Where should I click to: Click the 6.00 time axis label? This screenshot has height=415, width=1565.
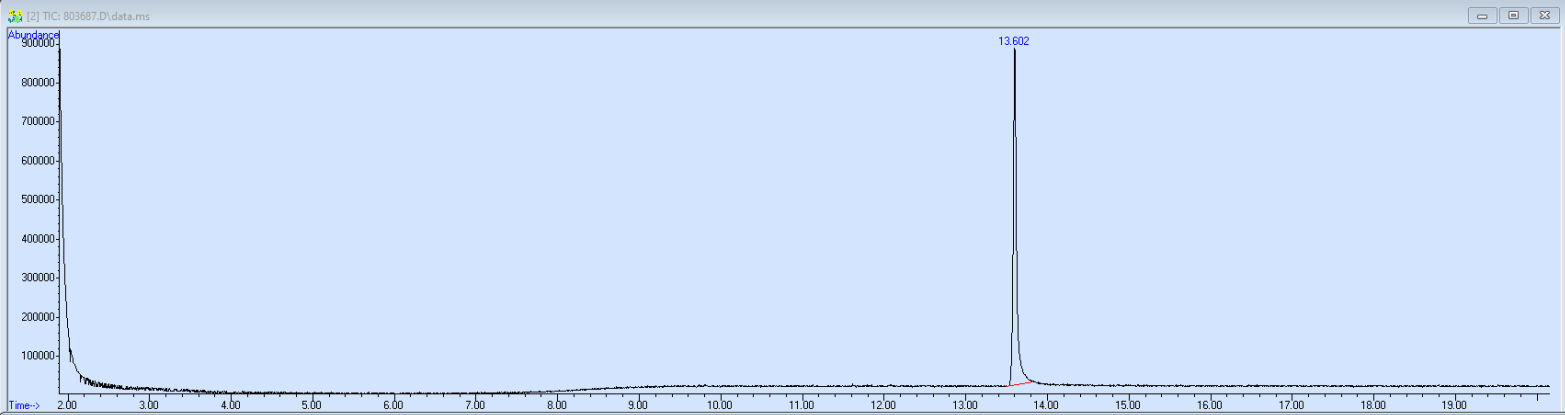coord(393,405)
